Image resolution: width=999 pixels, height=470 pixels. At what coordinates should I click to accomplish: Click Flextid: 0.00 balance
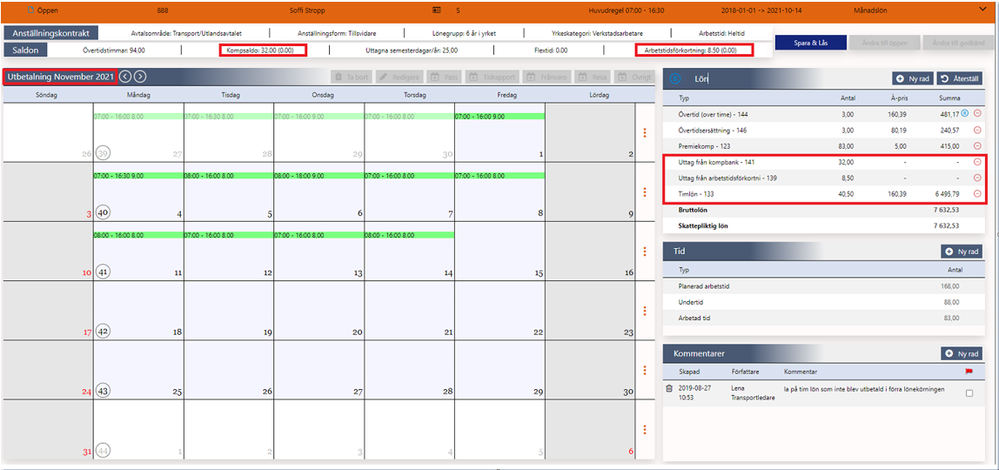[552, 50]
